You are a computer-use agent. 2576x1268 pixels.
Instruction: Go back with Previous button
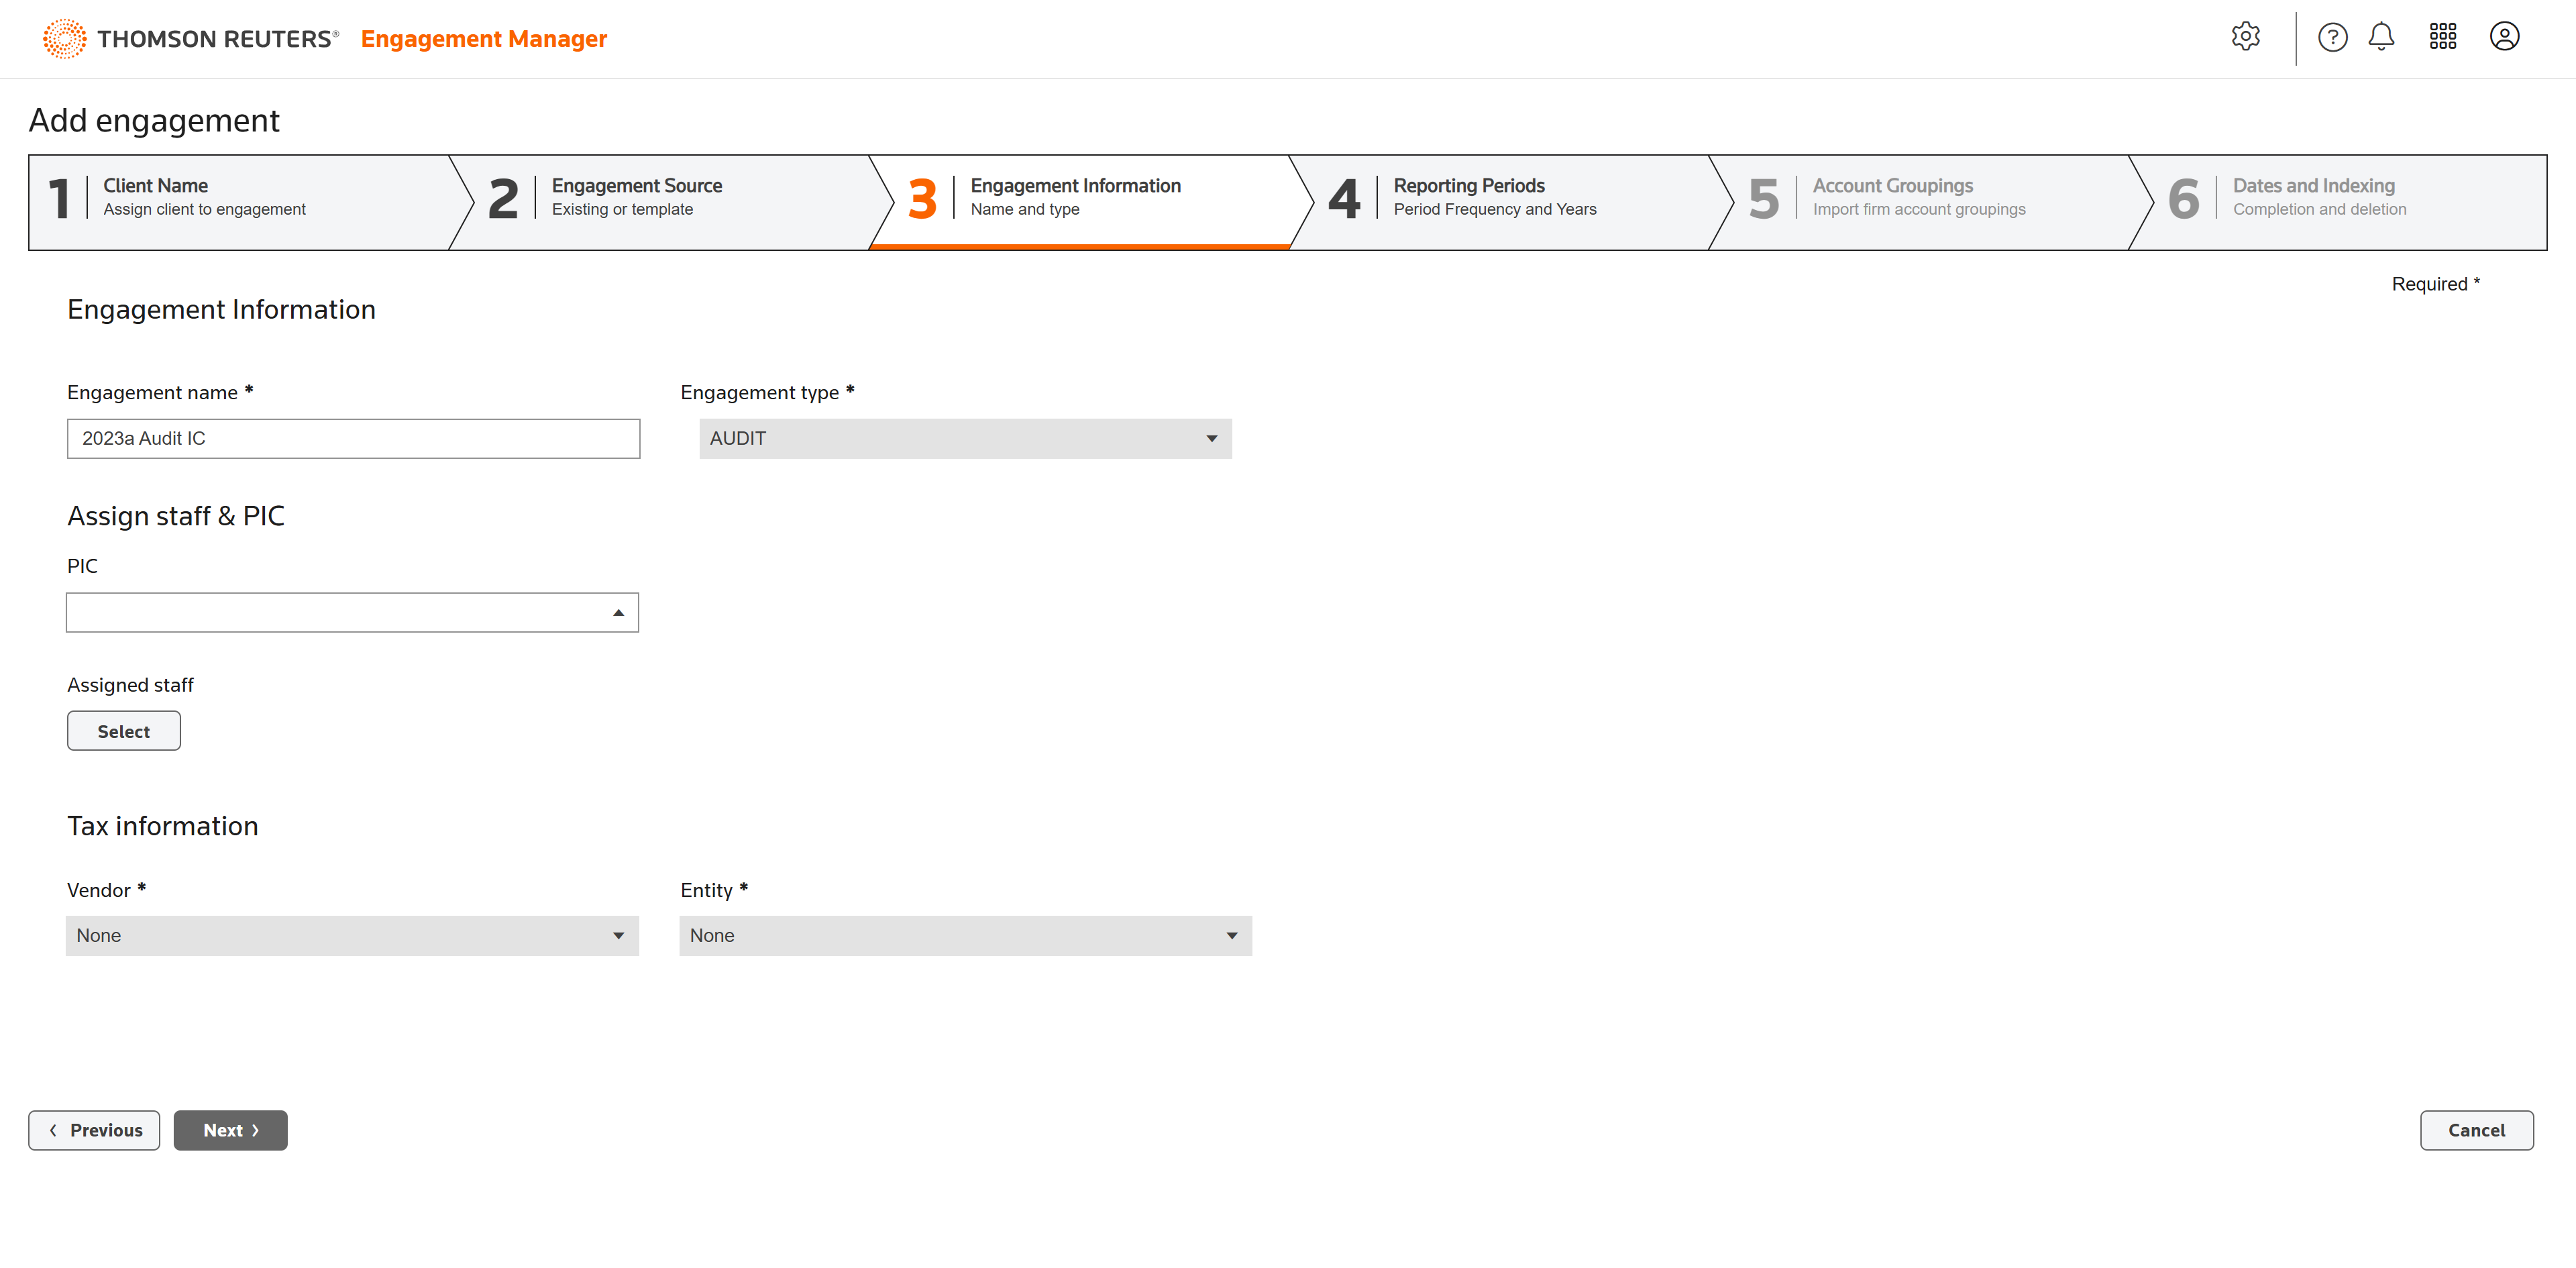(94, 1130)
